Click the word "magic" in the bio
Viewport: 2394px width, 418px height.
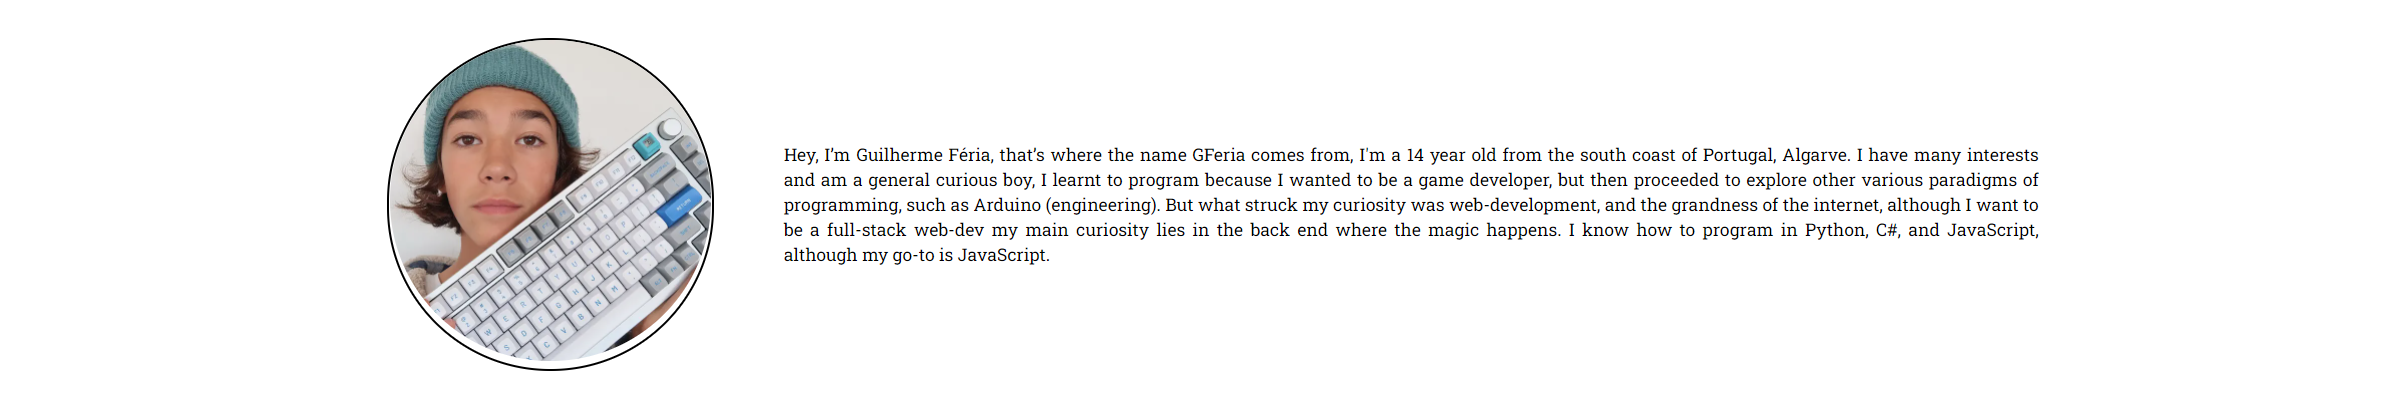click(1453, 230)
